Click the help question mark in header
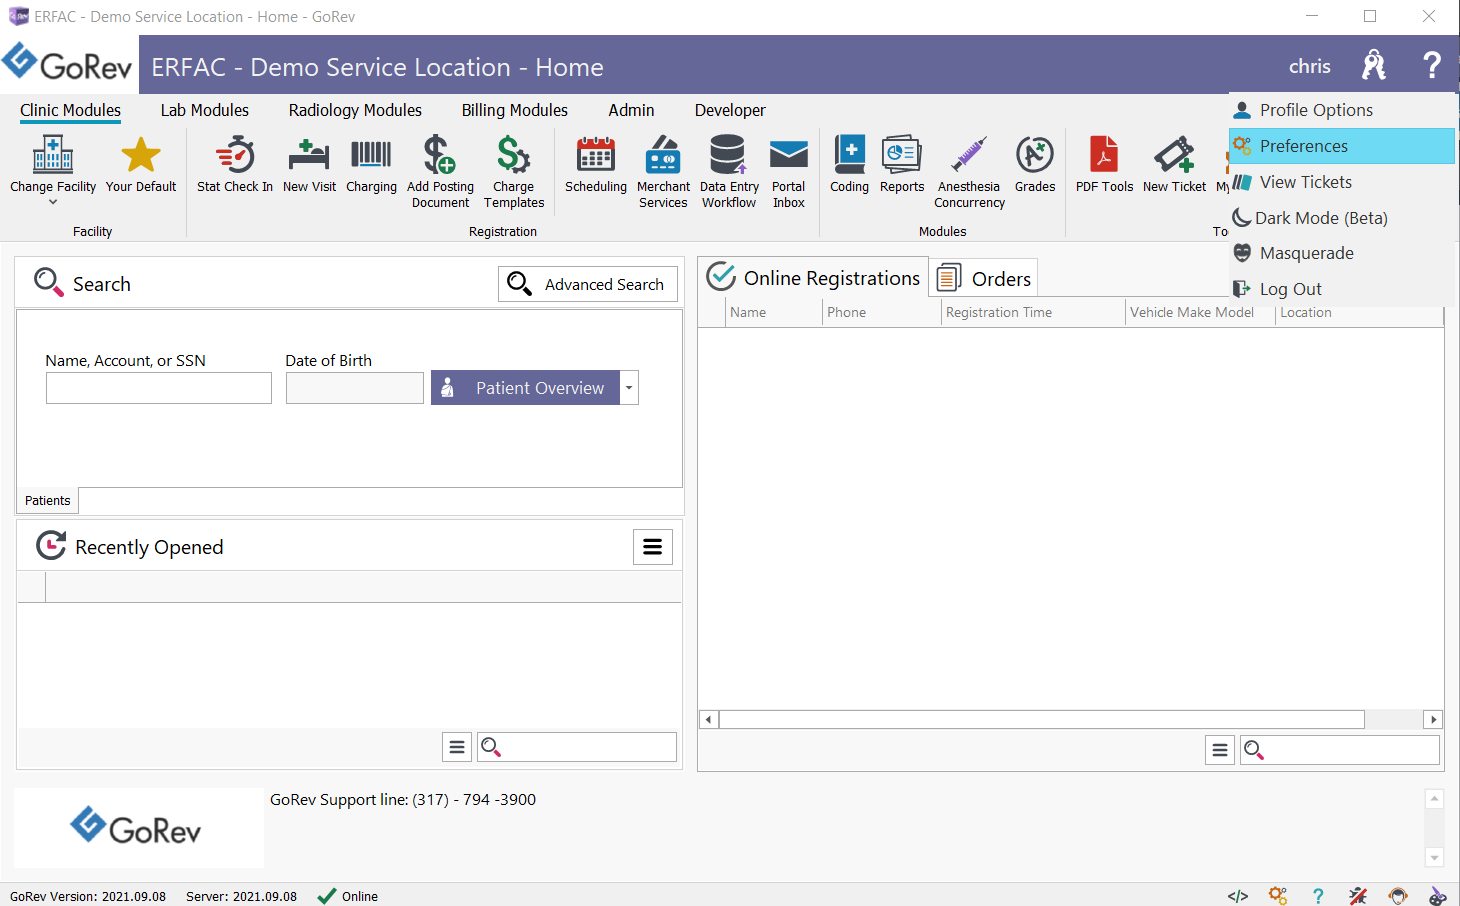 coord(1432,65)
